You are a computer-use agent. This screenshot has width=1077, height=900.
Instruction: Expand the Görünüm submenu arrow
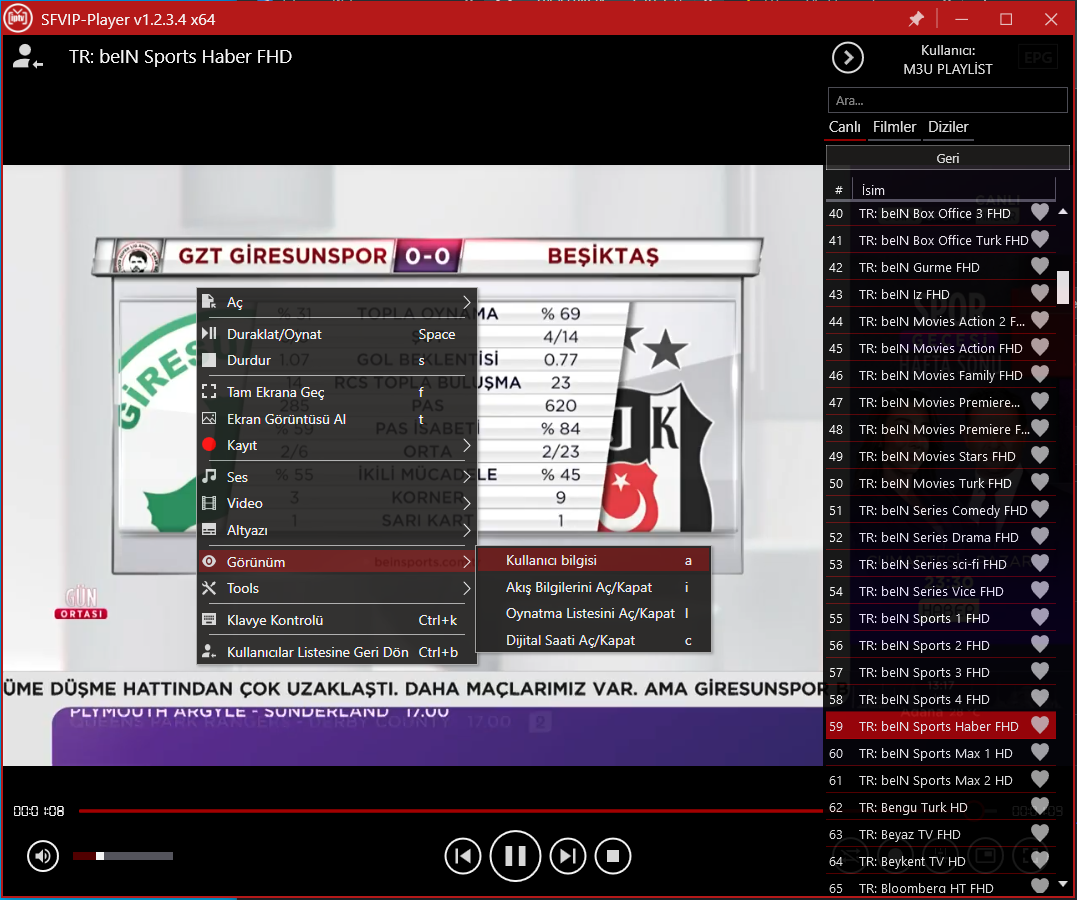tap(466, 562)
